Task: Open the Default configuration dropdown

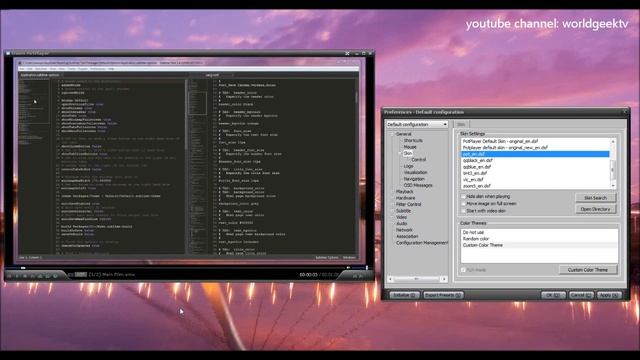Action: click(417, 124)
